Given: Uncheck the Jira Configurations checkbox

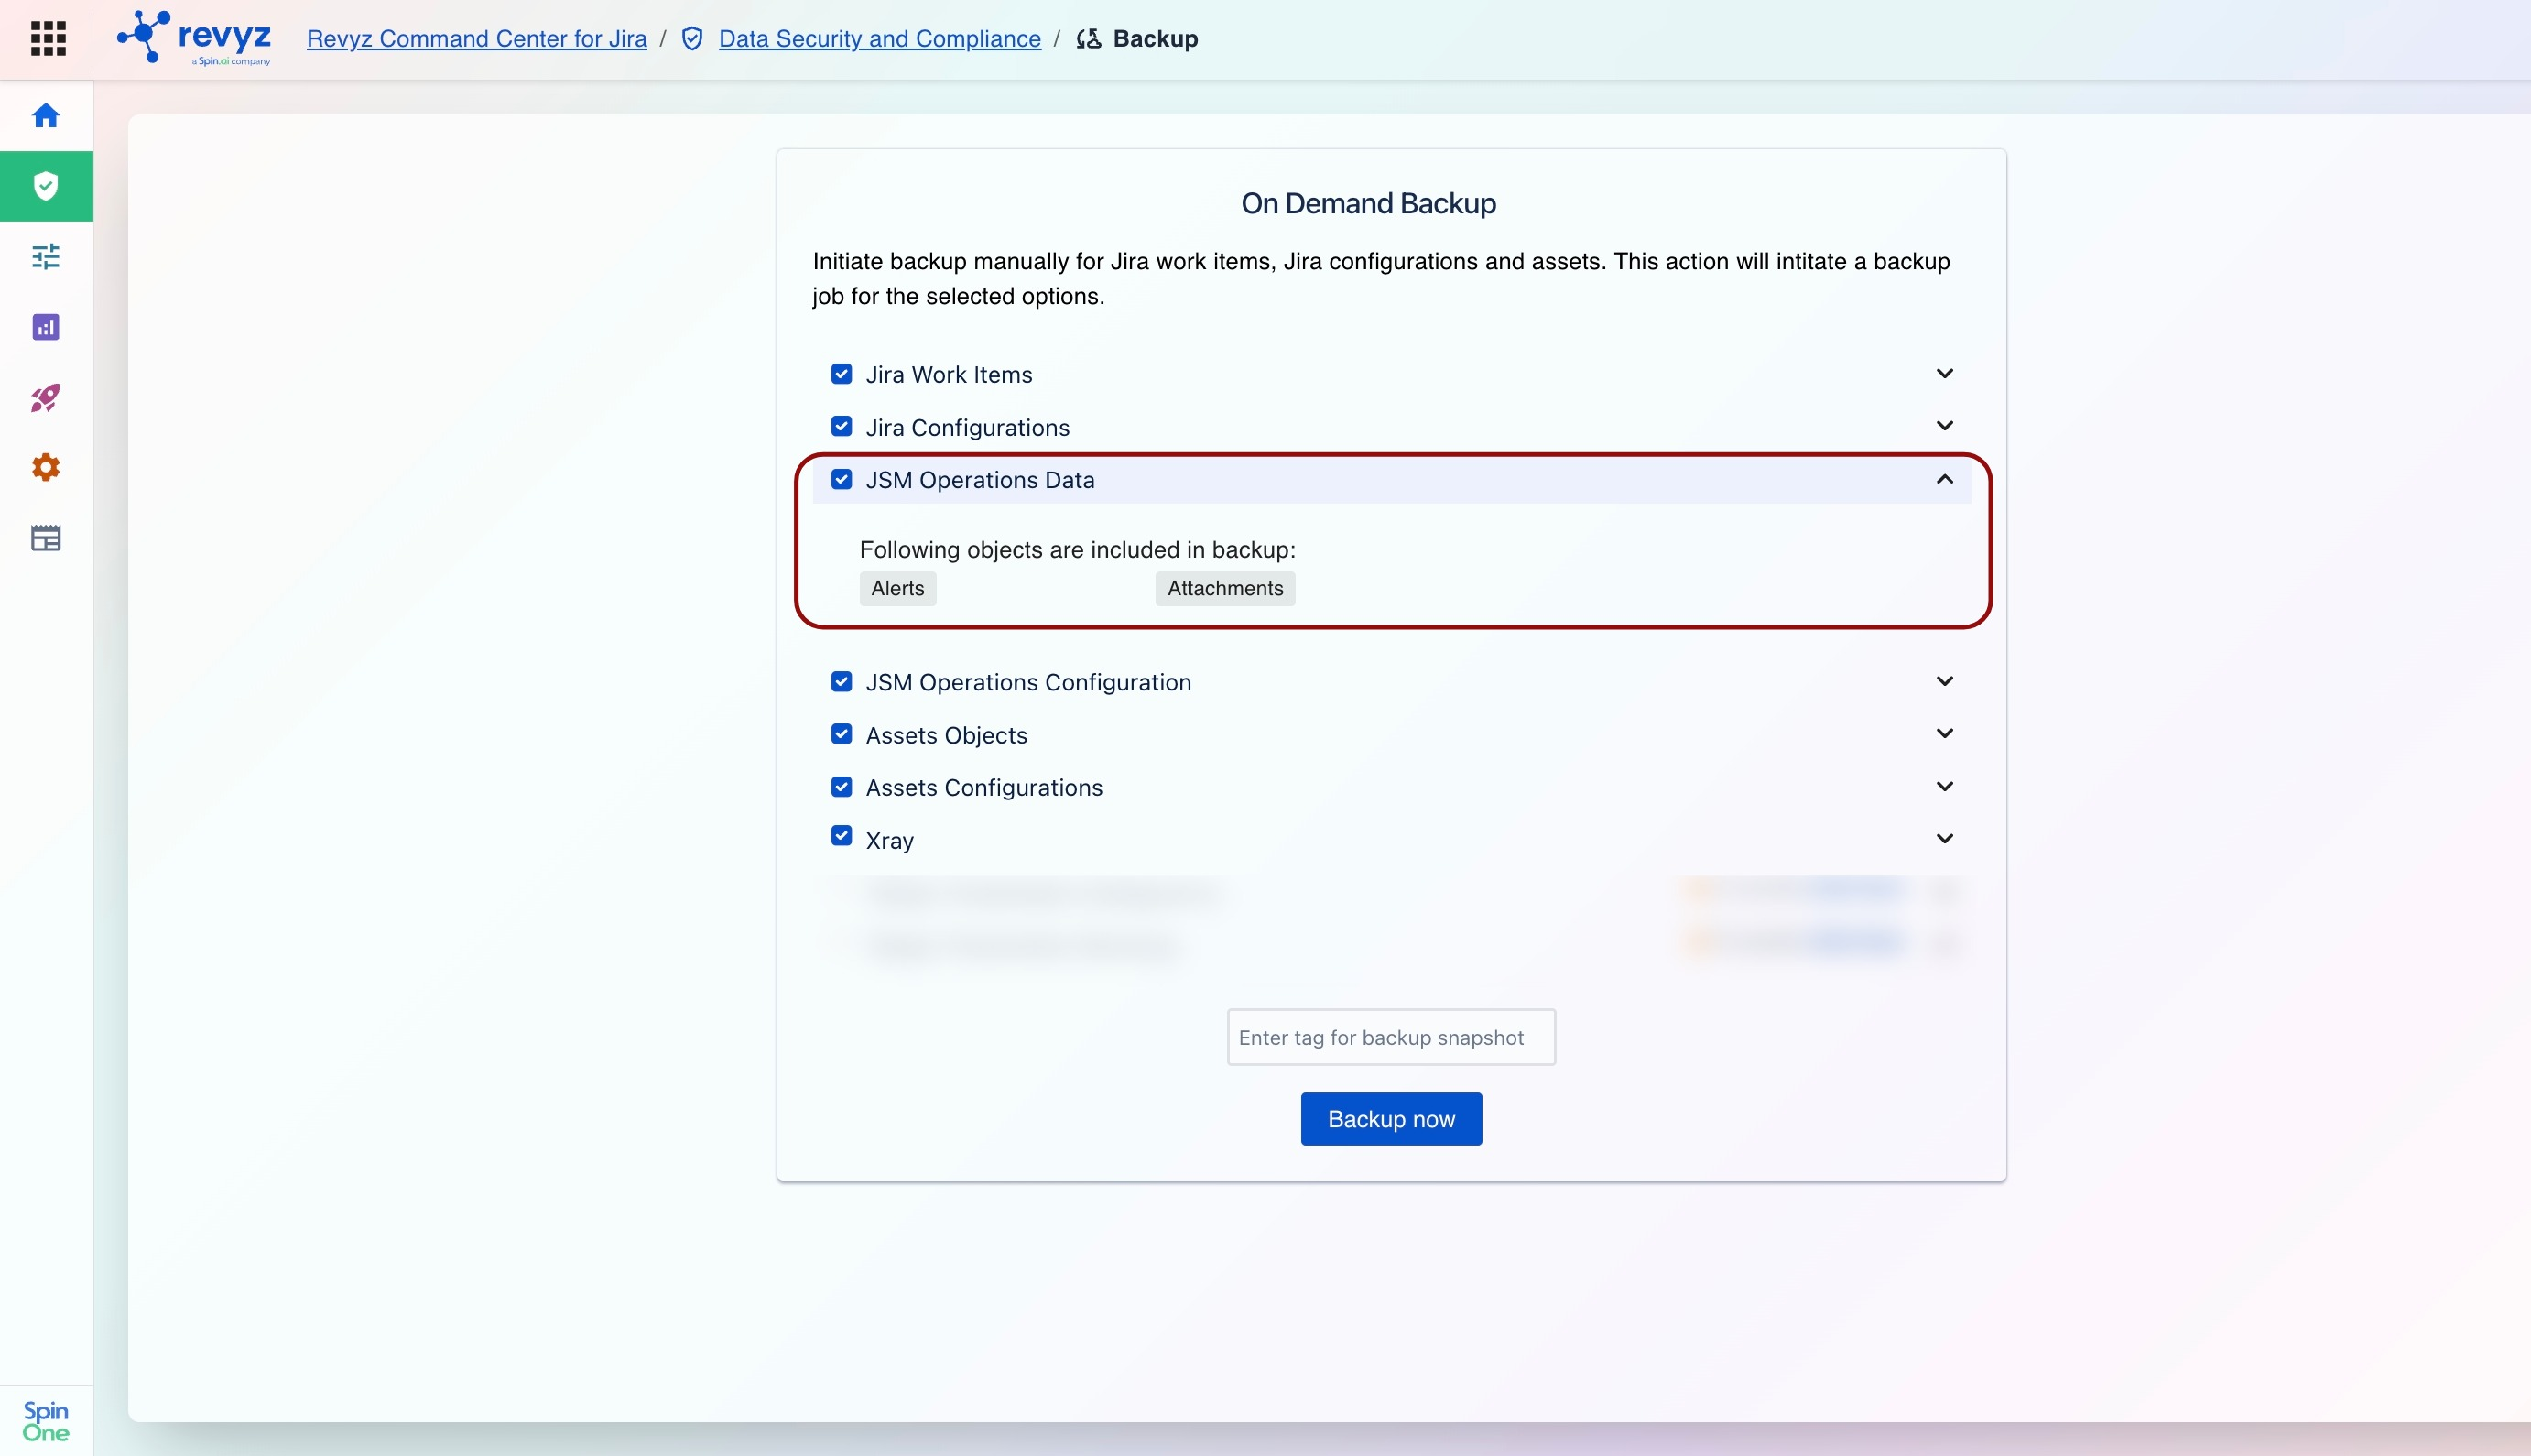Looking at the screenshot, I should (x=842, y=427).
